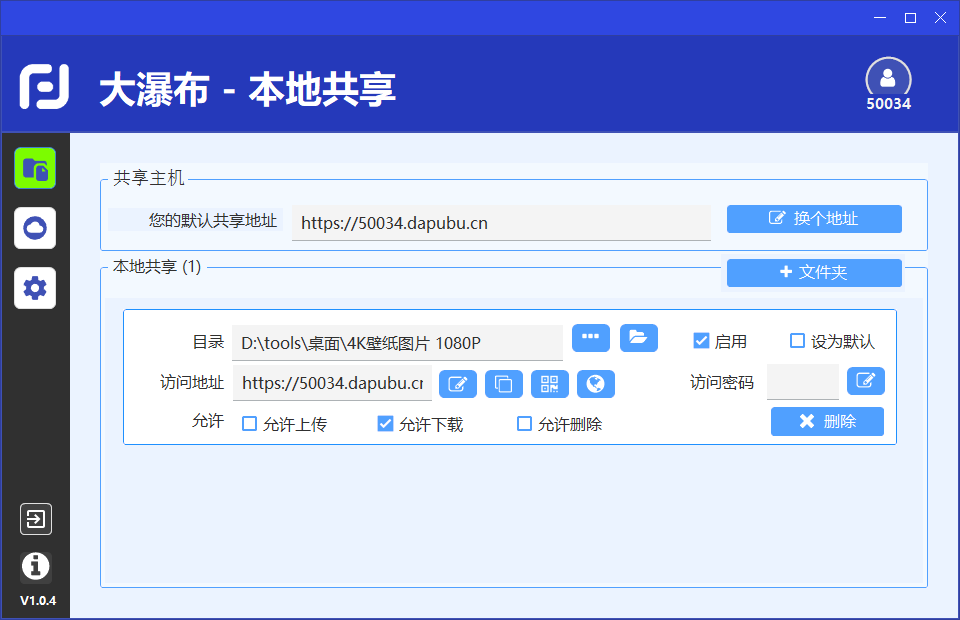Viewport: 960px width, 620px height.
Task: Enable the 设为默认 checkbox
Action: click(798, 341)
